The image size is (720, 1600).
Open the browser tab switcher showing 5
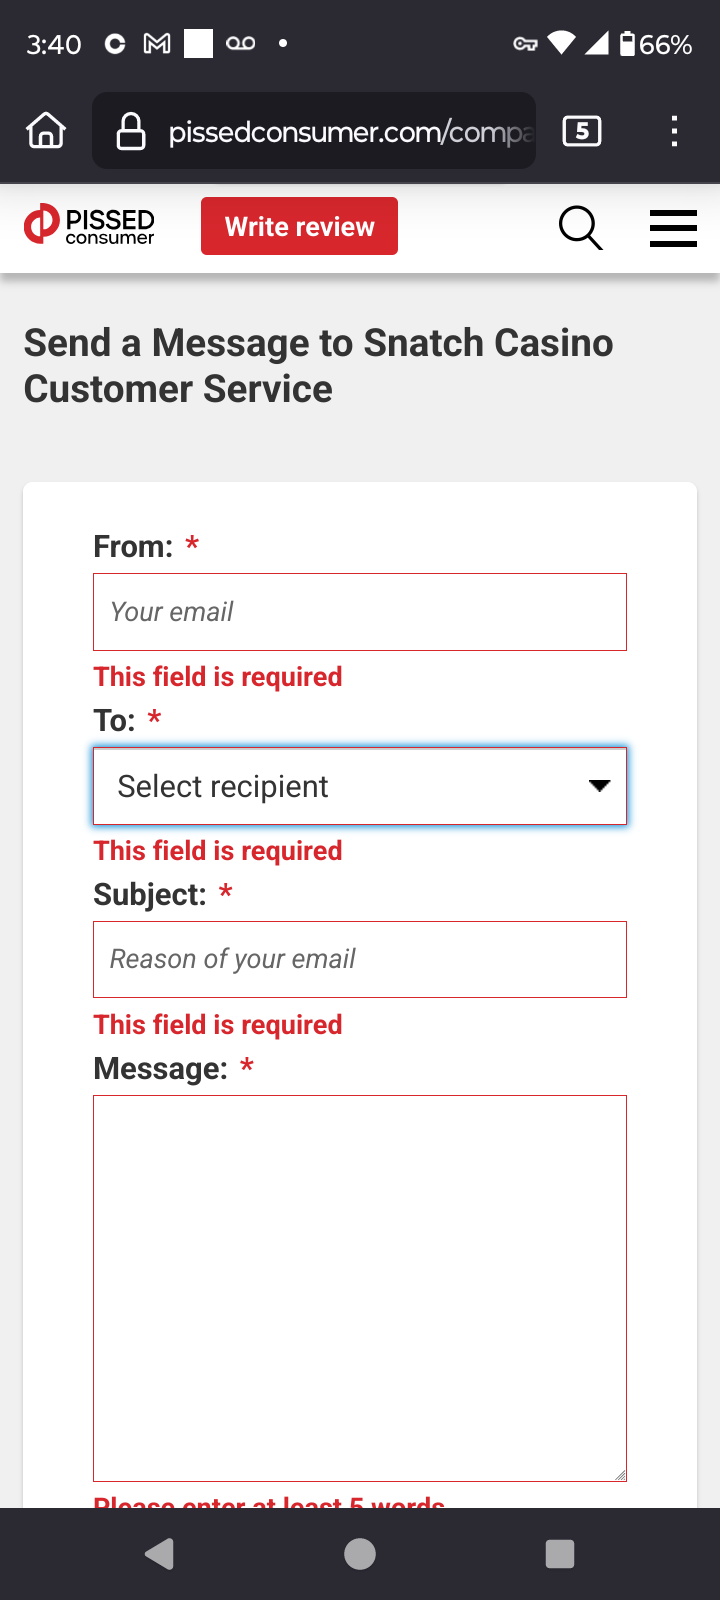pos(582,131)
